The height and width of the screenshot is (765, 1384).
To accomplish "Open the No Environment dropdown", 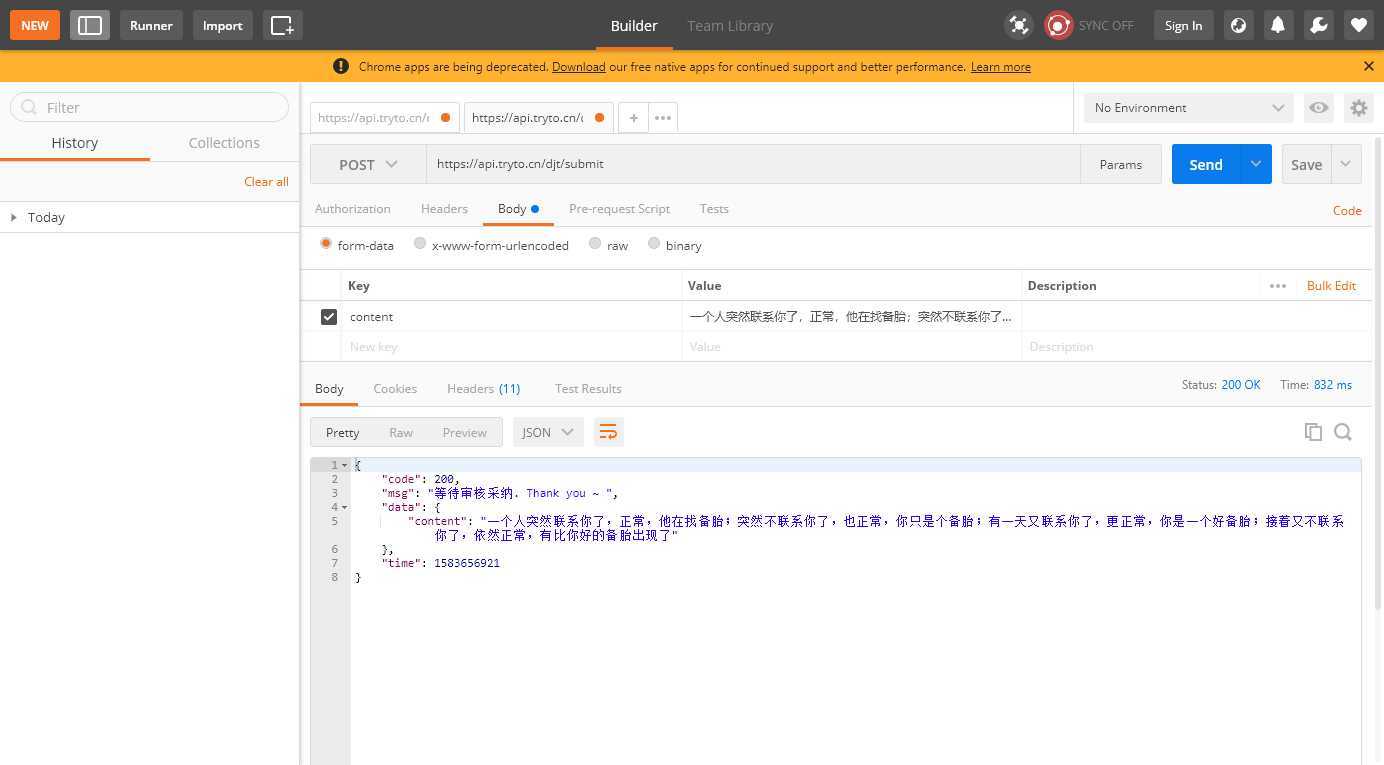I will click(1188, 107).
